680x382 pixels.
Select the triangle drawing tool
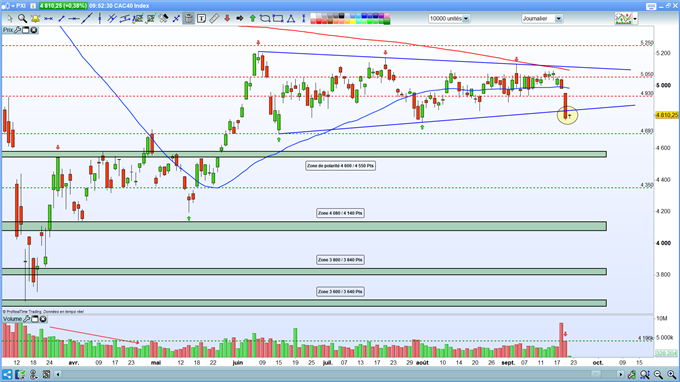[291, 19]
